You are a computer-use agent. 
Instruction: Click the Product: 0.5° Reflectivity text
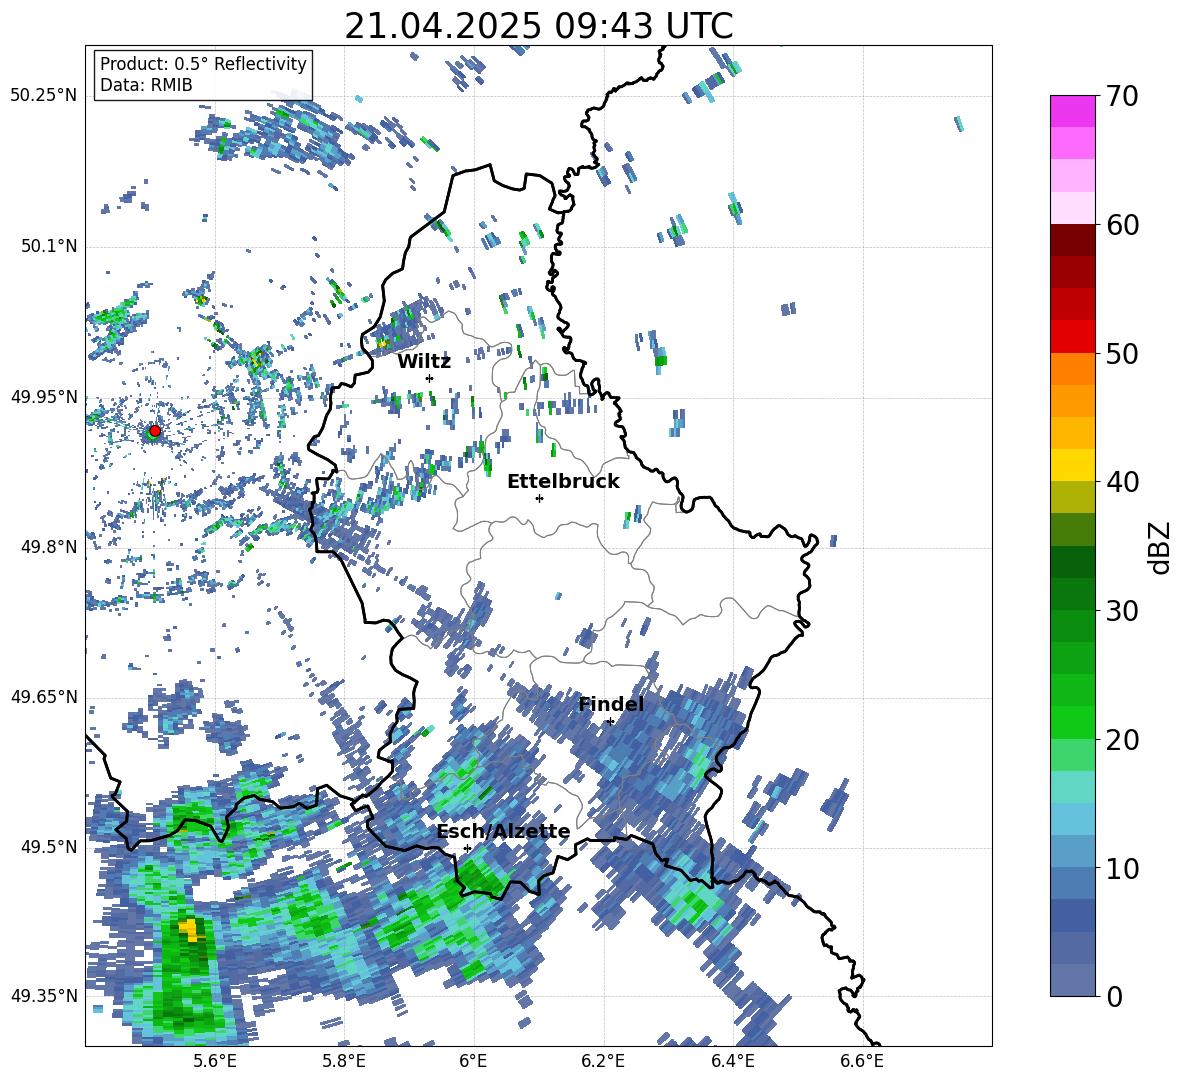[x=203, y=63]
